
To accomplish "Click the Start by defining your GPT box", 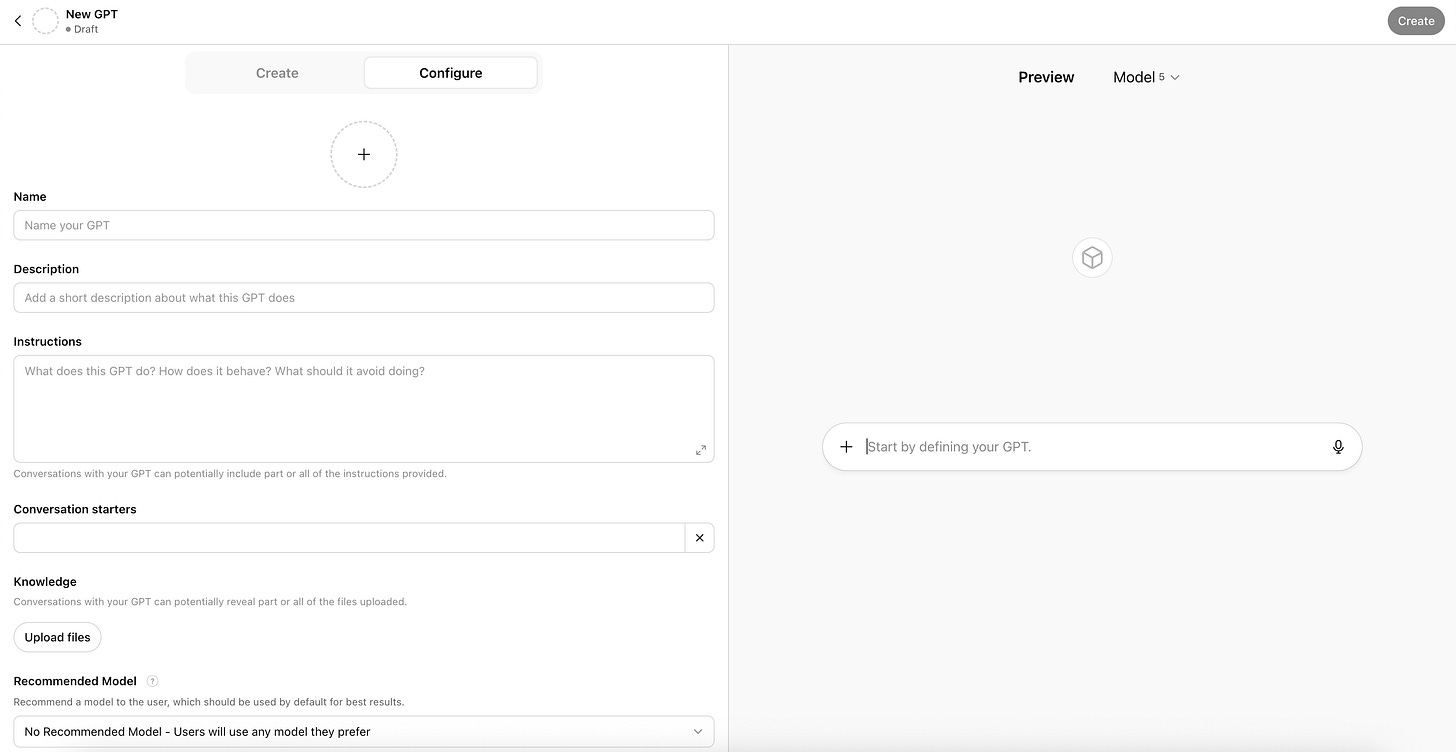I will tap(1092, 447).
